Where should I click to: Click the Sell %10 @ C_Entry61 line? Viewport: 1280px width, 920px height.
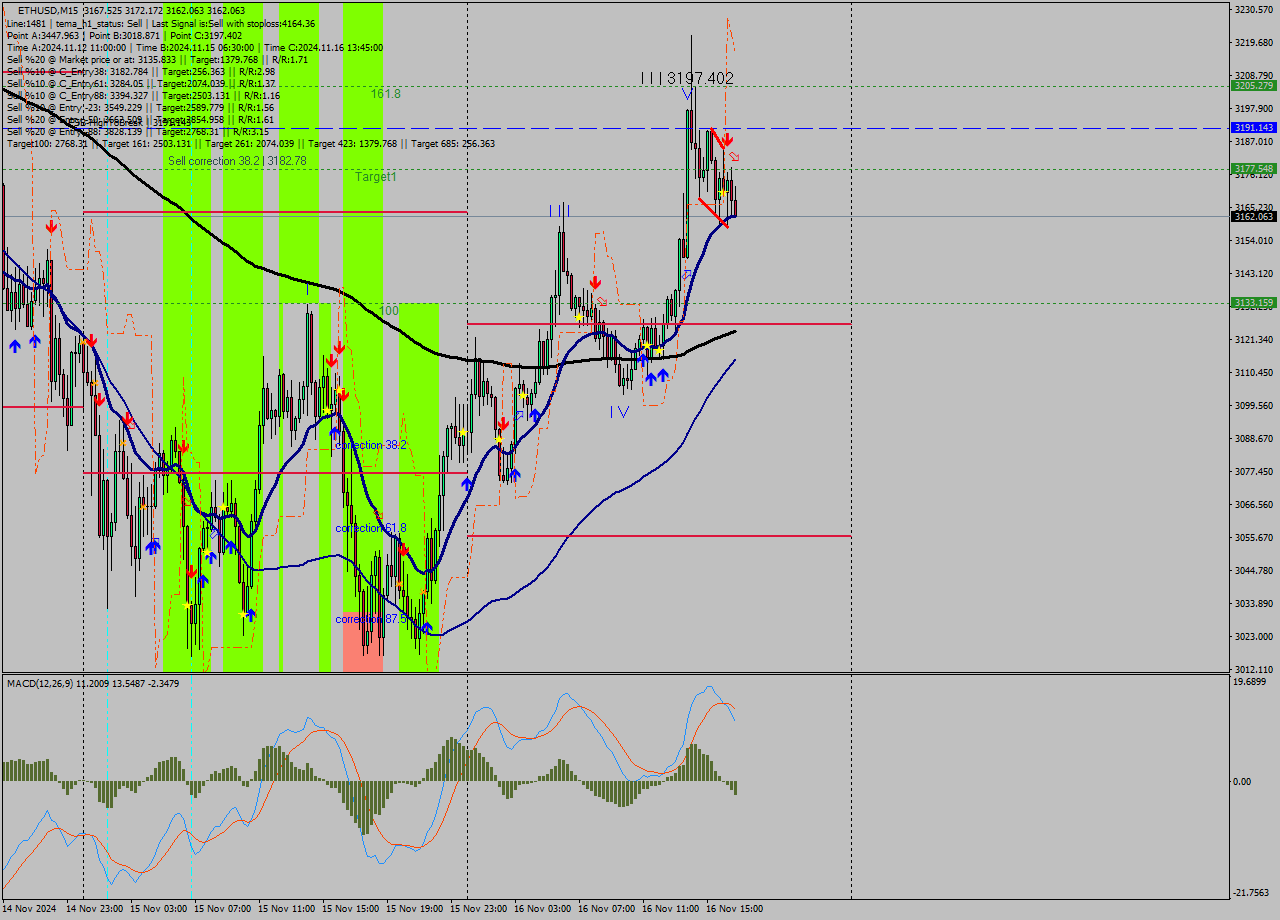coord(140,83)
